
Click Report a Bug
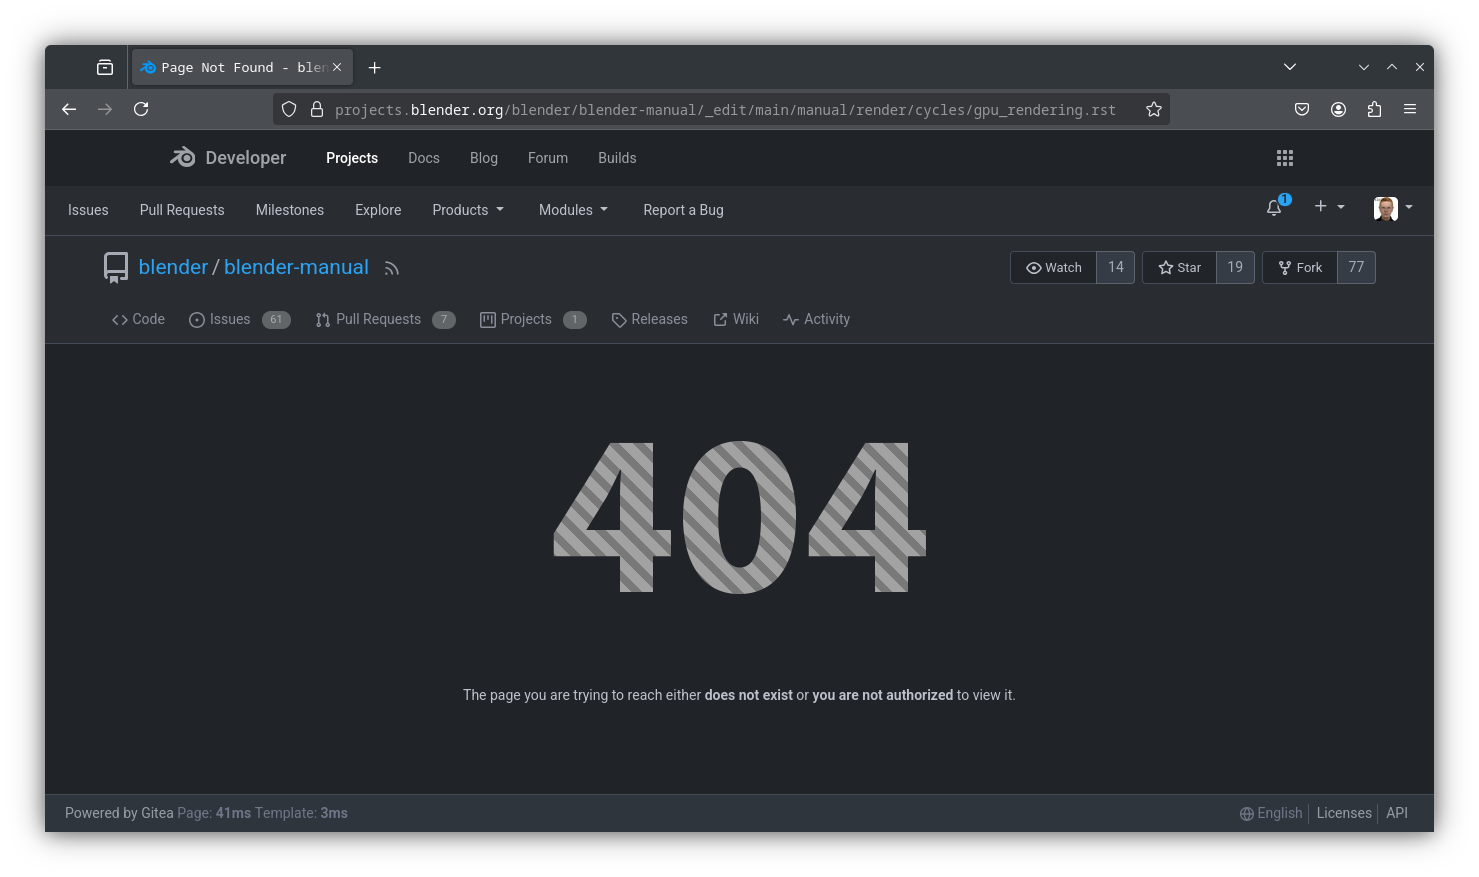[683, 210]
